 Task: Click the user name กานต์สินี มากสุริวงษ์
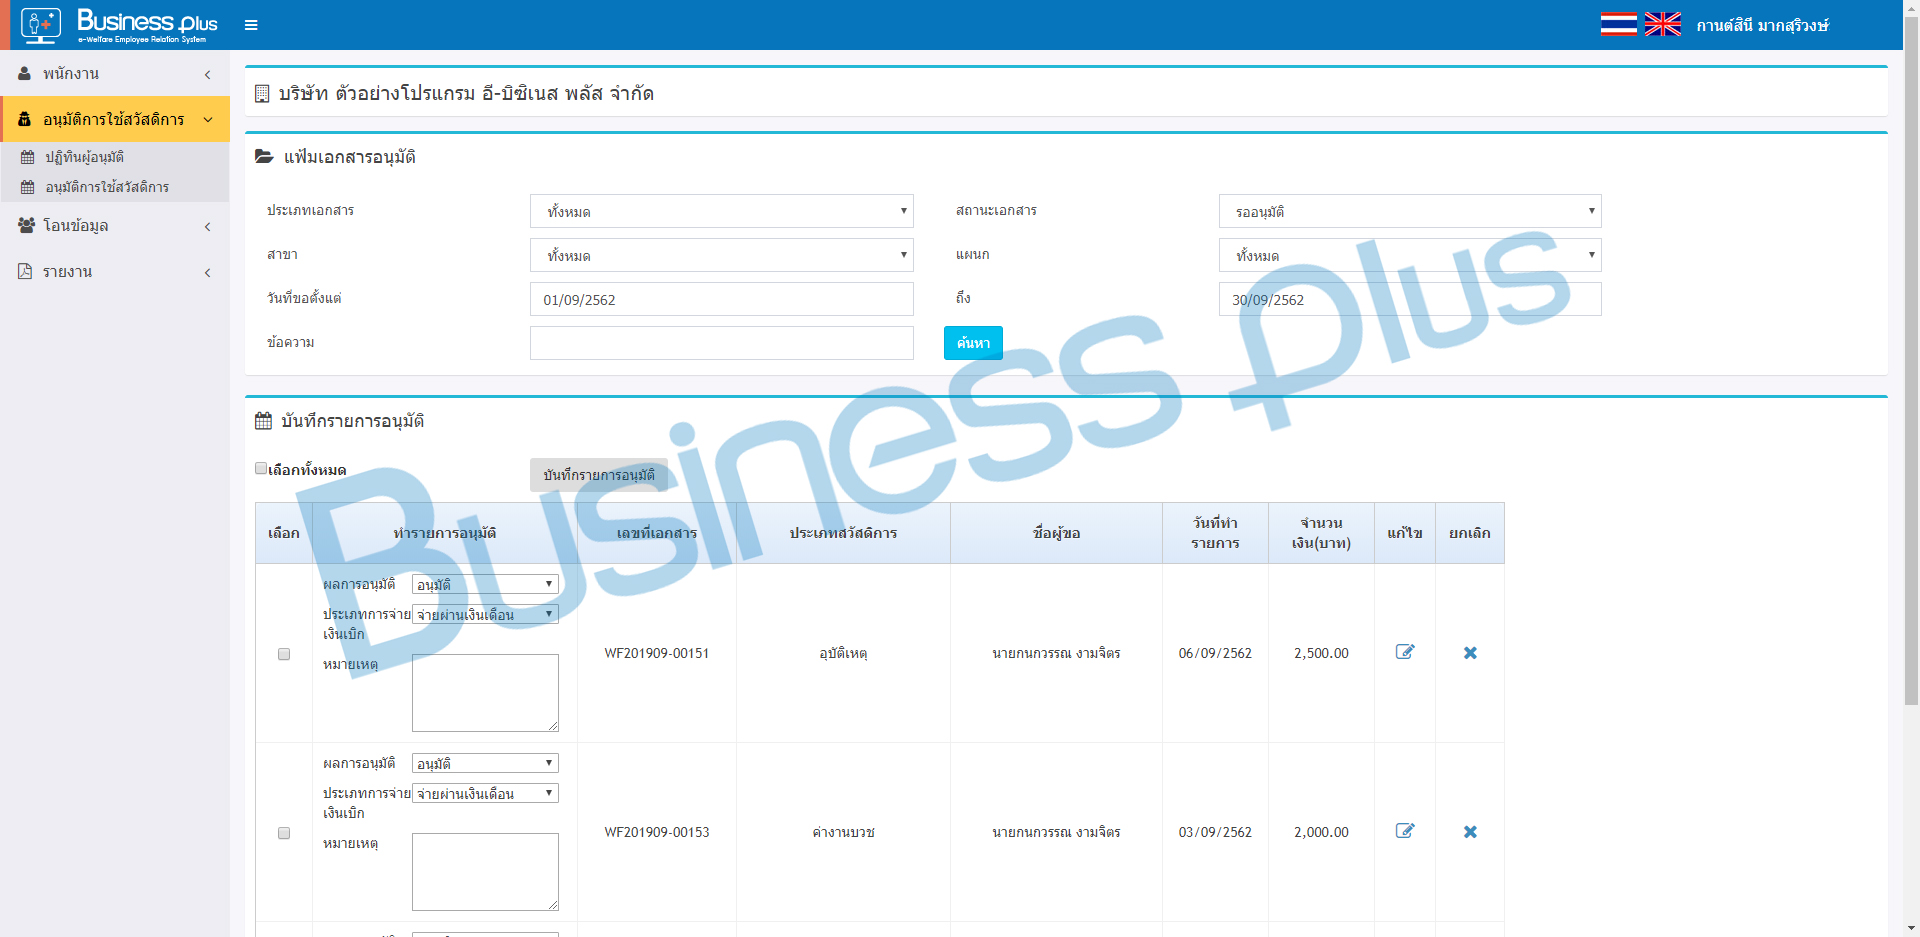pos(1762,25)
